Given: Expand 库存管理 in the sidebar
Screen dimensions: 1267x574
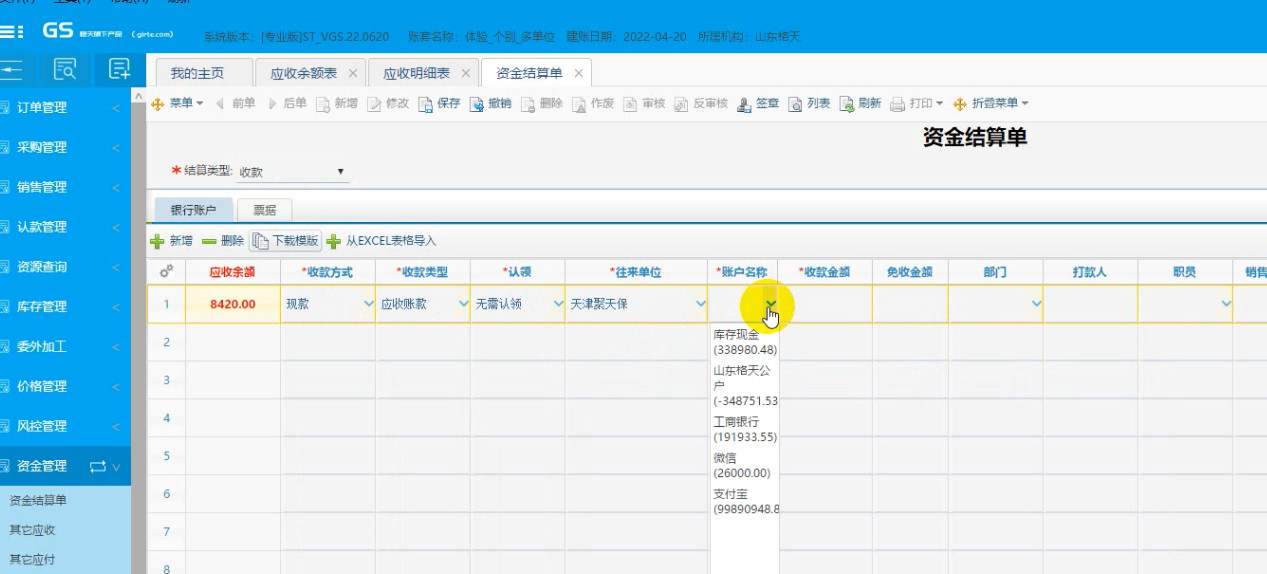Looking at the screenshot, I should coord(65,306).
